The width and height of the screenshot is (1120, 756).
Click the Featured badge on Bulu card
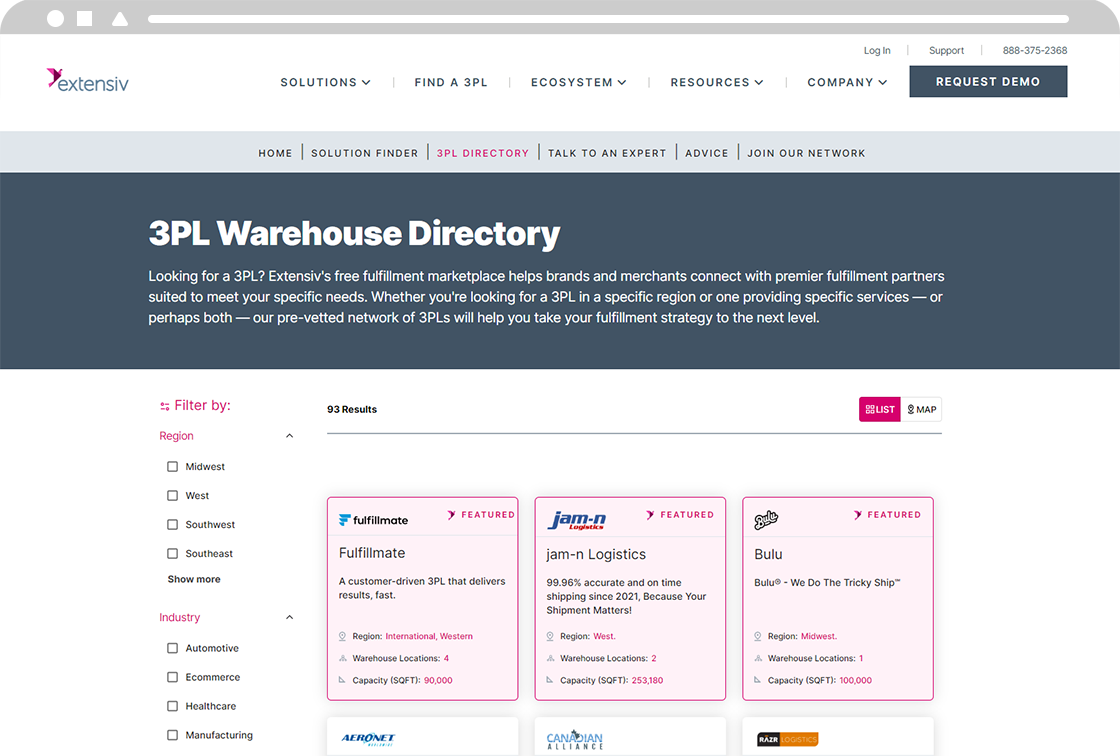click(887, 514)
